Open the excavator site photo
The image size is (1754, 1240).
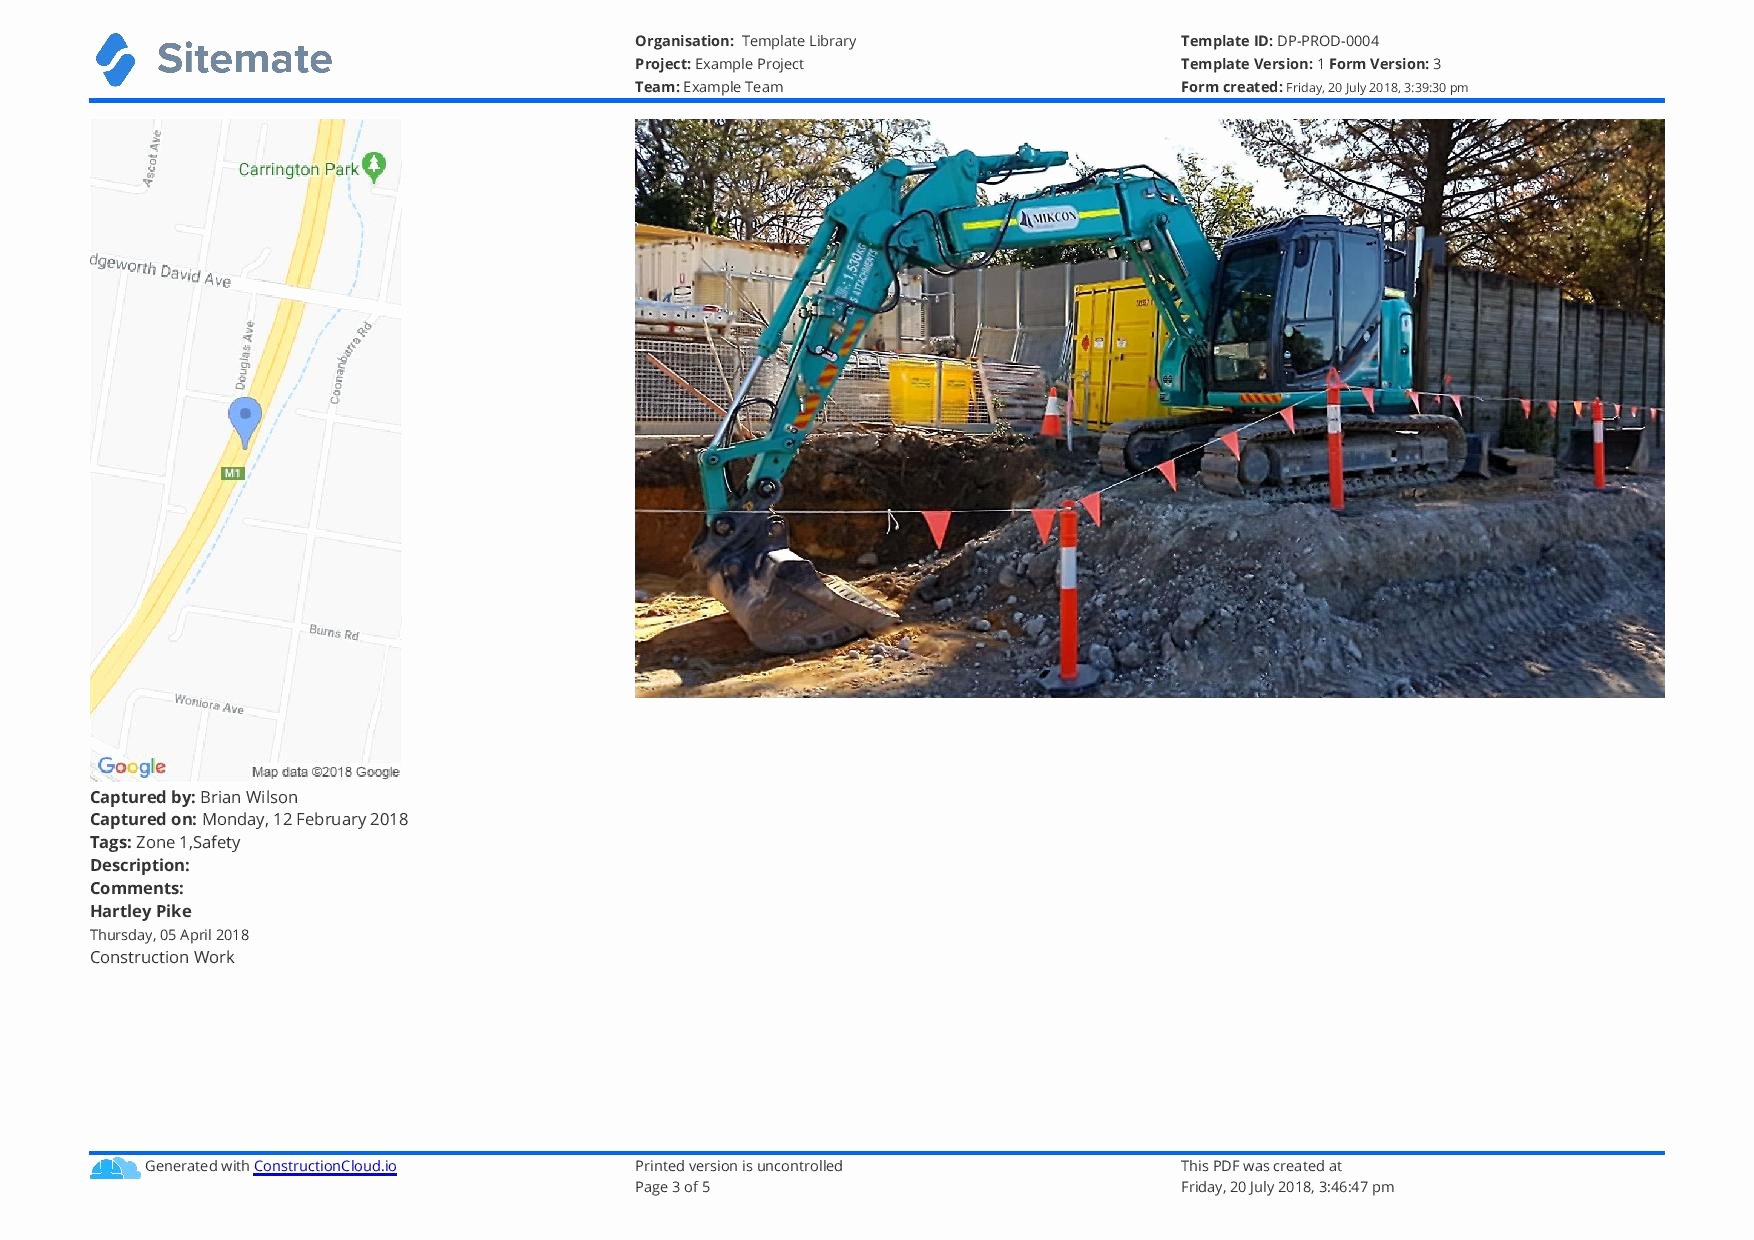[1149, 408]
